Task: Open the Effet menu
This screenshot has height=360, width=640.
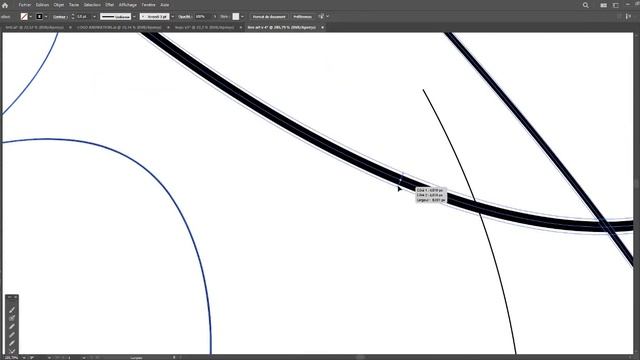Action: coord(110,5)
